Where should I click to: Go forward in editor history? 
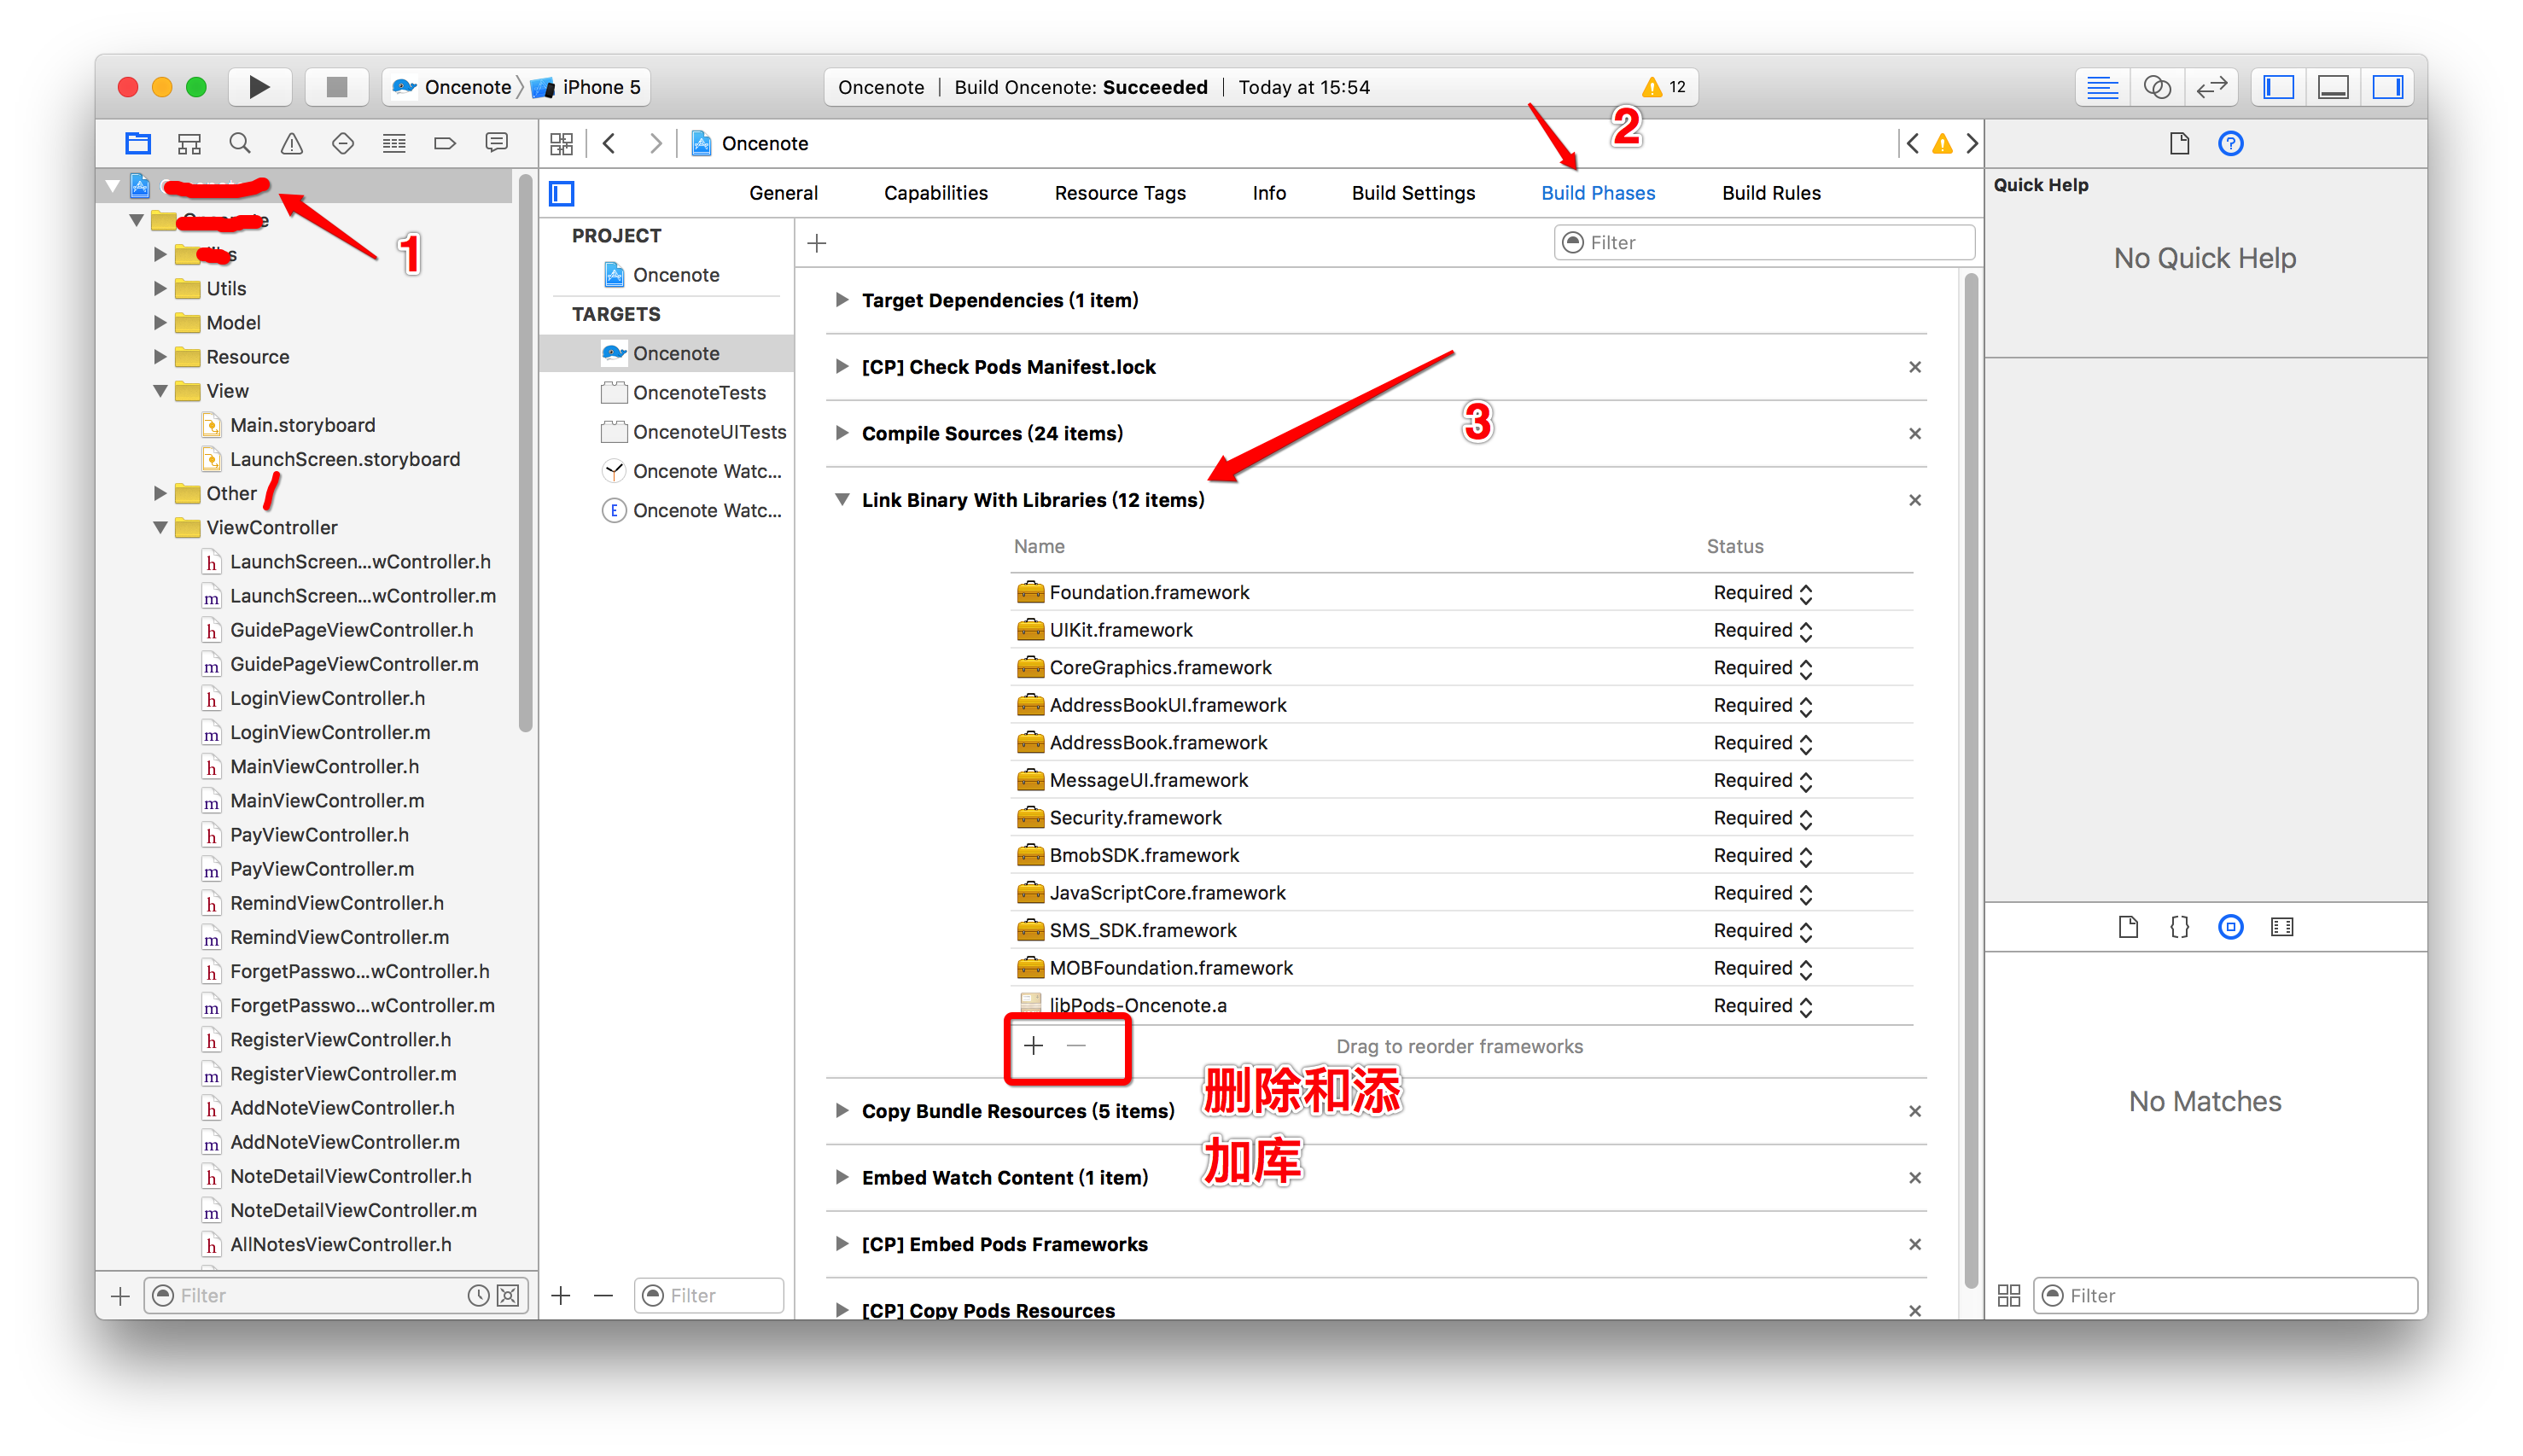pos(655,143)
